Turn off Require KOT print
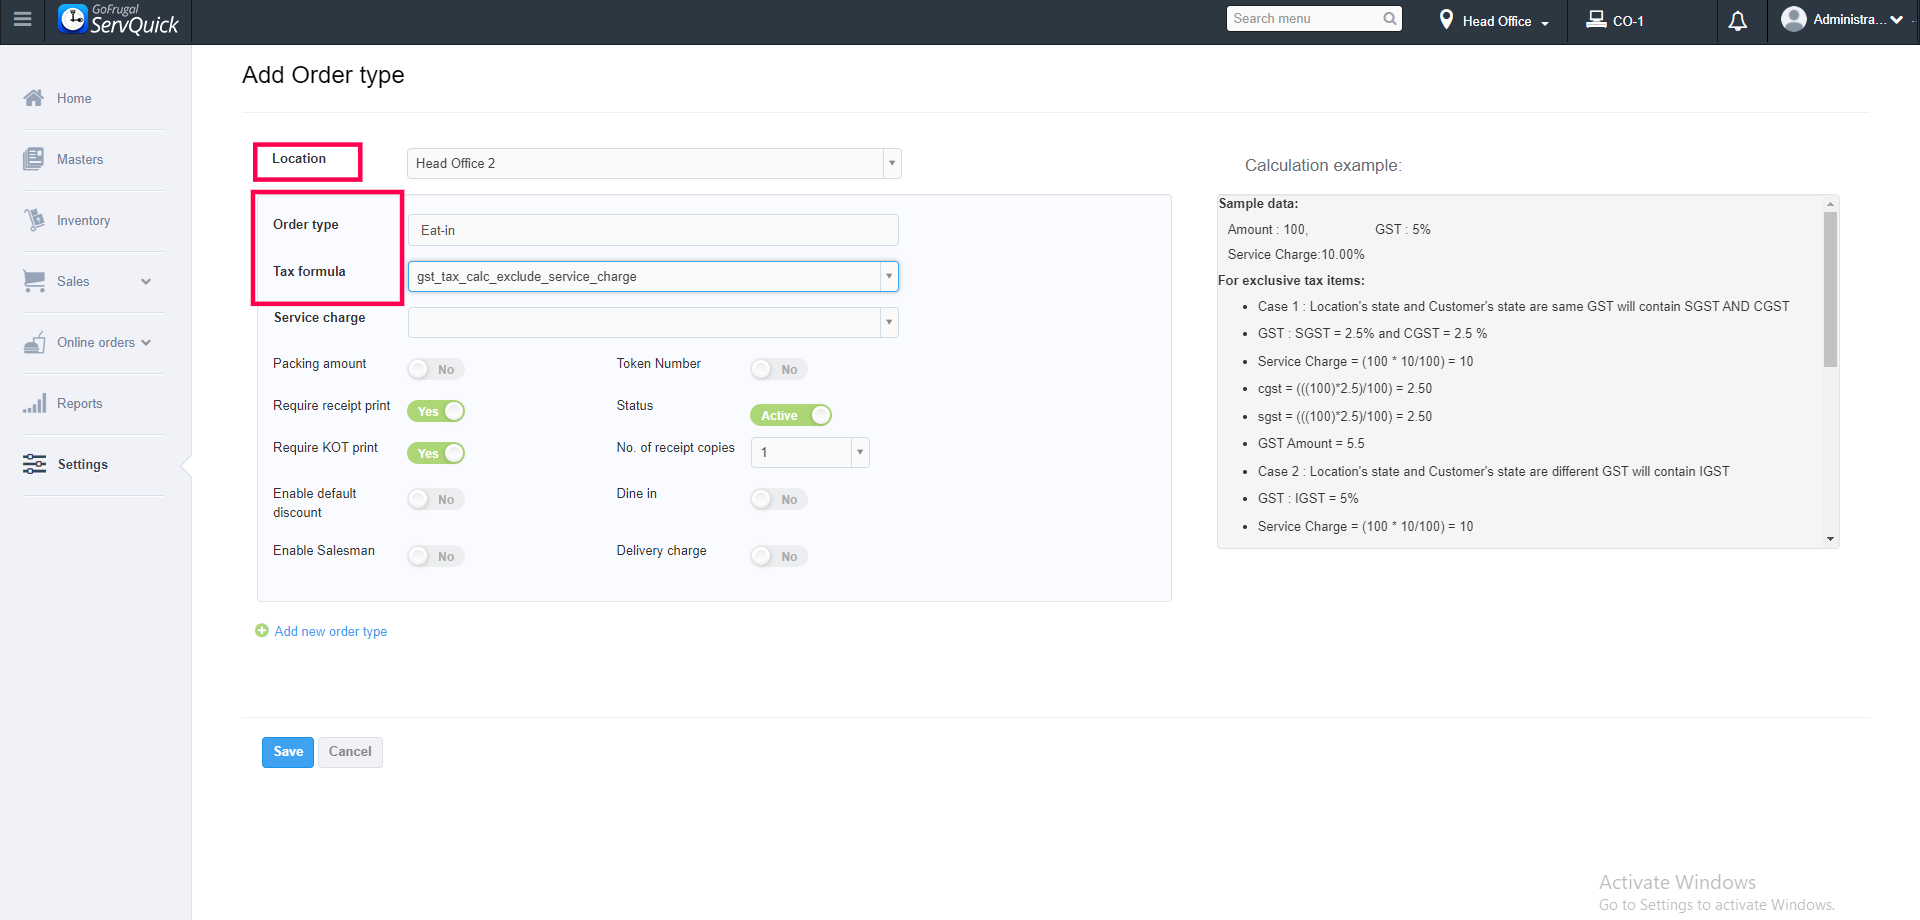Image resolution: width=1920 pixels, height=920 pixels. click(436, 453)
